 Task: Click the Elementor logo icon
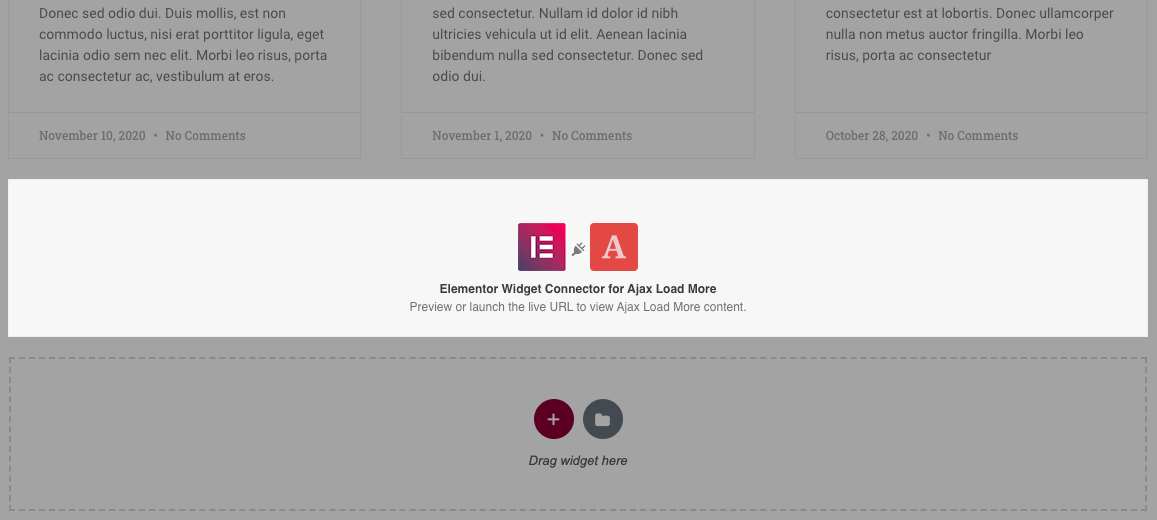[542, 247]
